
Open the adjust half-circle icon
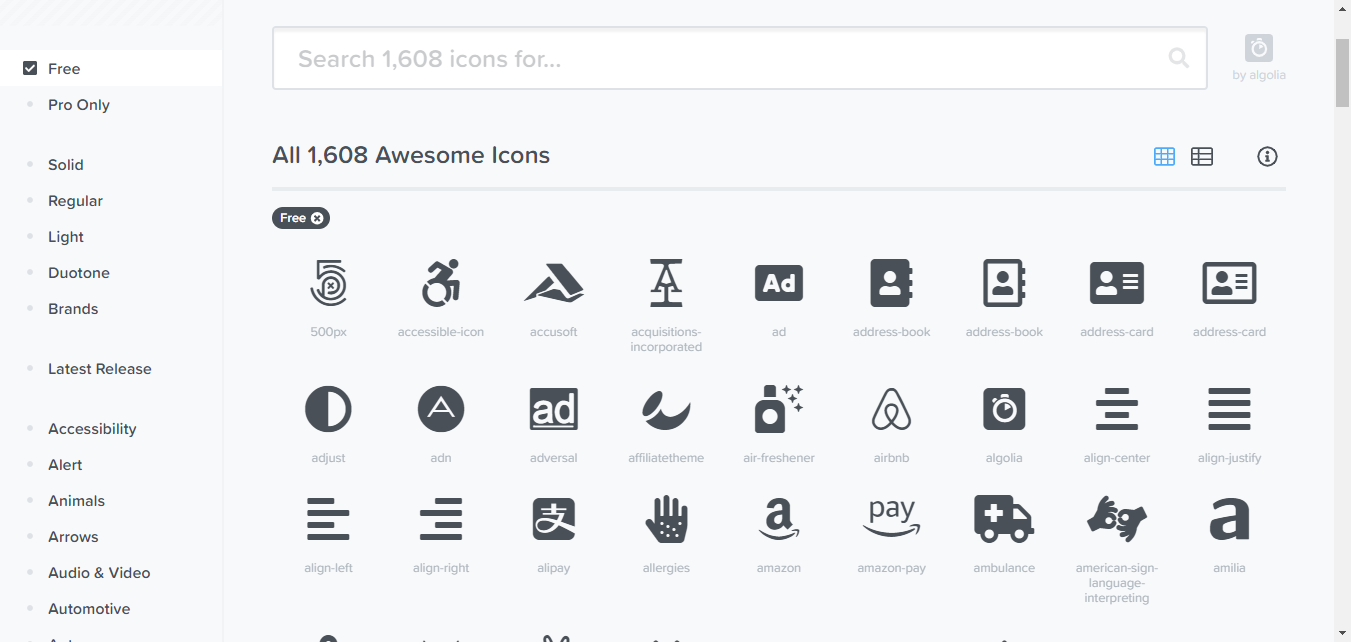(328, 409)
